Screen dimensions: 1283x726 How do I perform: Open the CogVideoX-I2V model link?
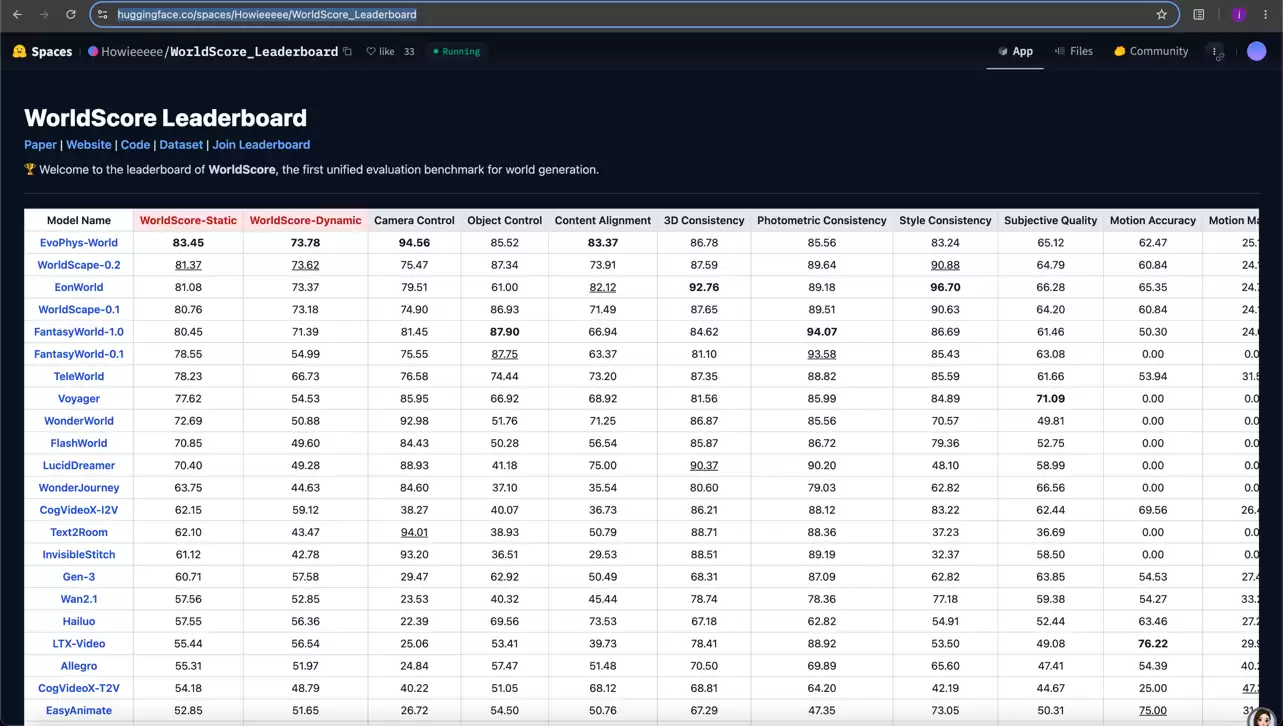click(79, 510)
